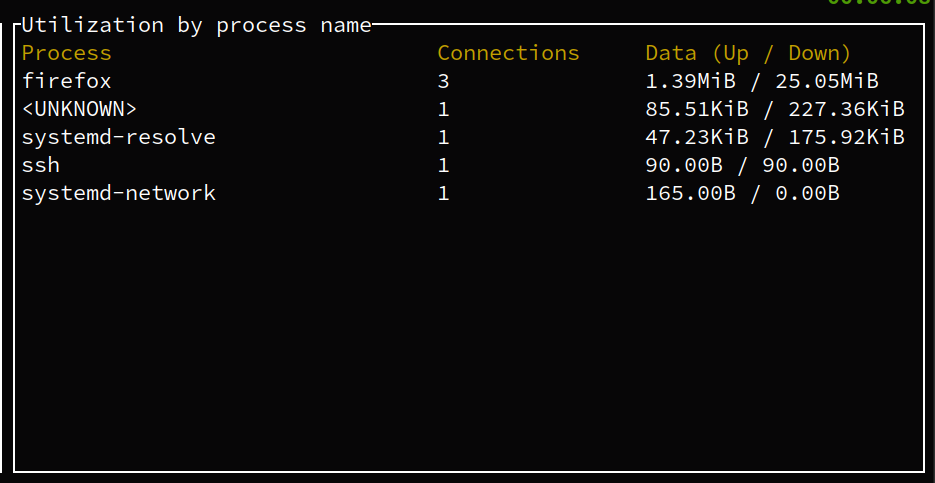Select the firefox process row name
Viewport: 935px width, 483px height.
[66, 81]
